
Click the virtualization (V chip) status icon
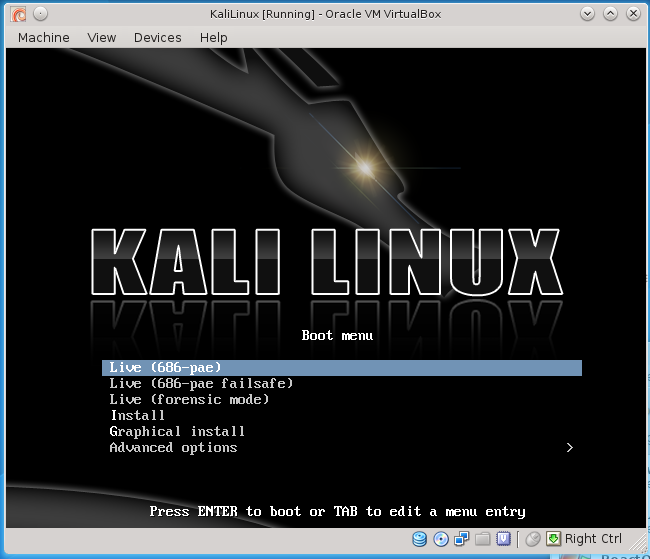coord(503,539)
